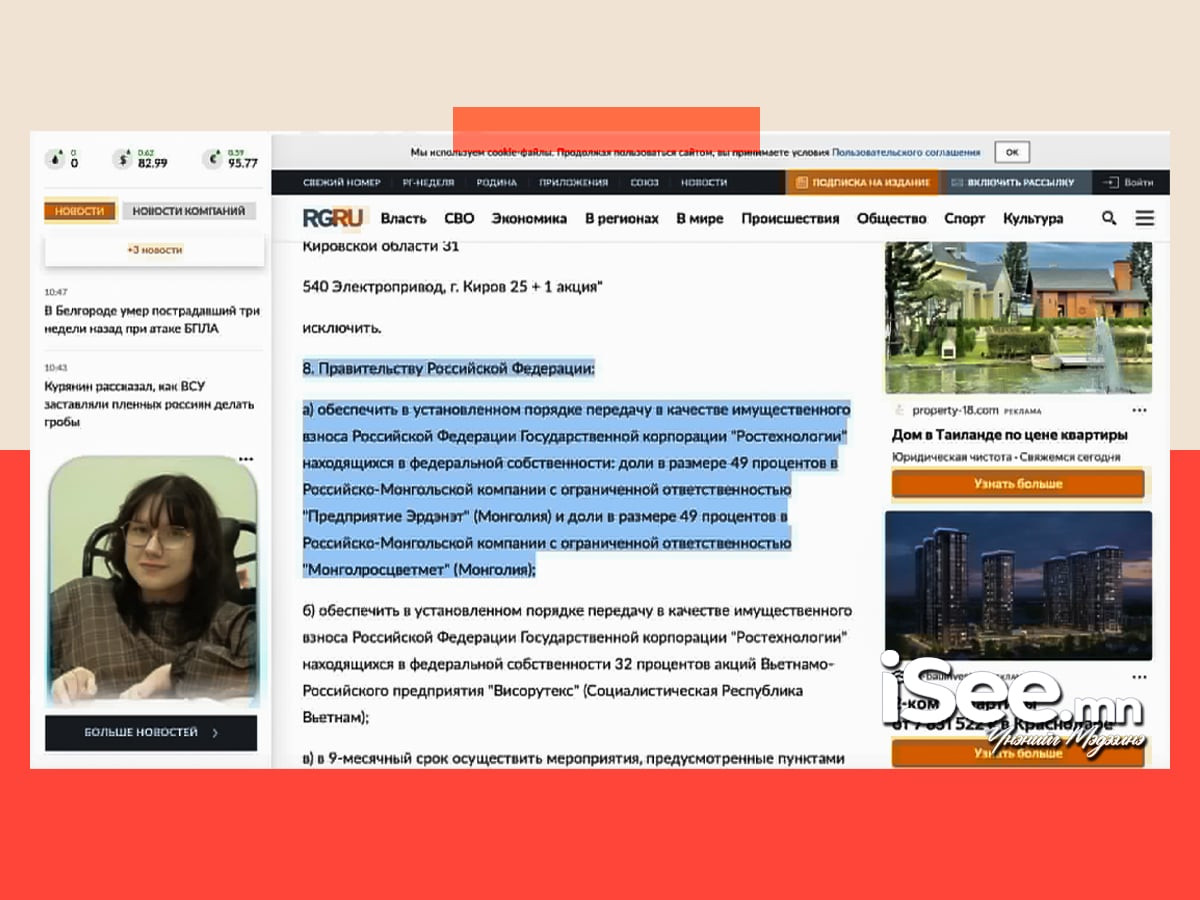Click the euro rate 95.77 indicator
Image resolution: width=1200 pixels, height=900 pixels.
(230, 158)
